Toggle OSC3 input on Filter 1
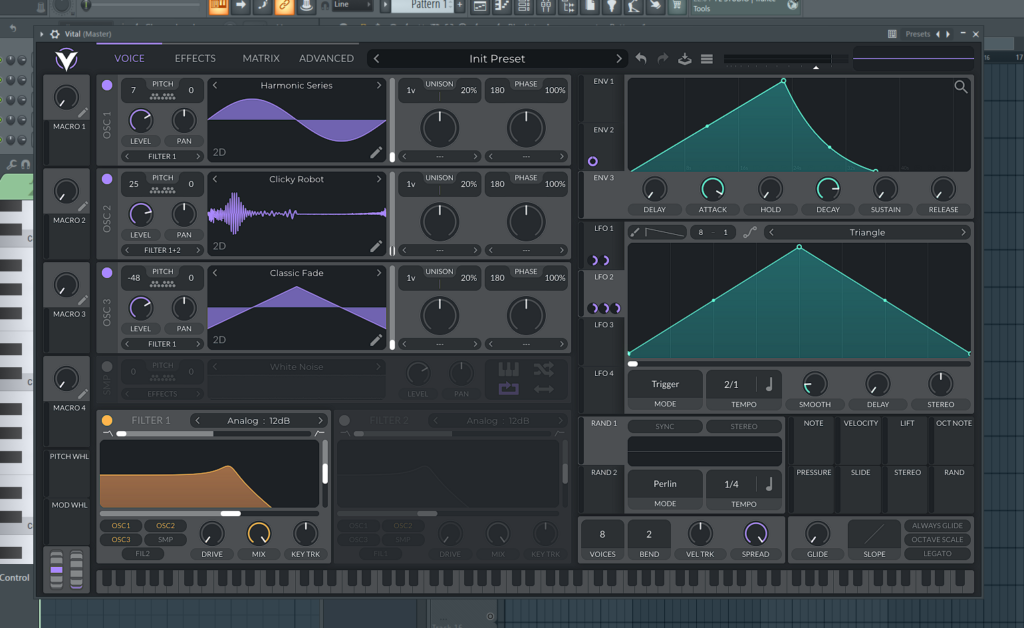Viewport: 1024px width, 628px height. 121,540
